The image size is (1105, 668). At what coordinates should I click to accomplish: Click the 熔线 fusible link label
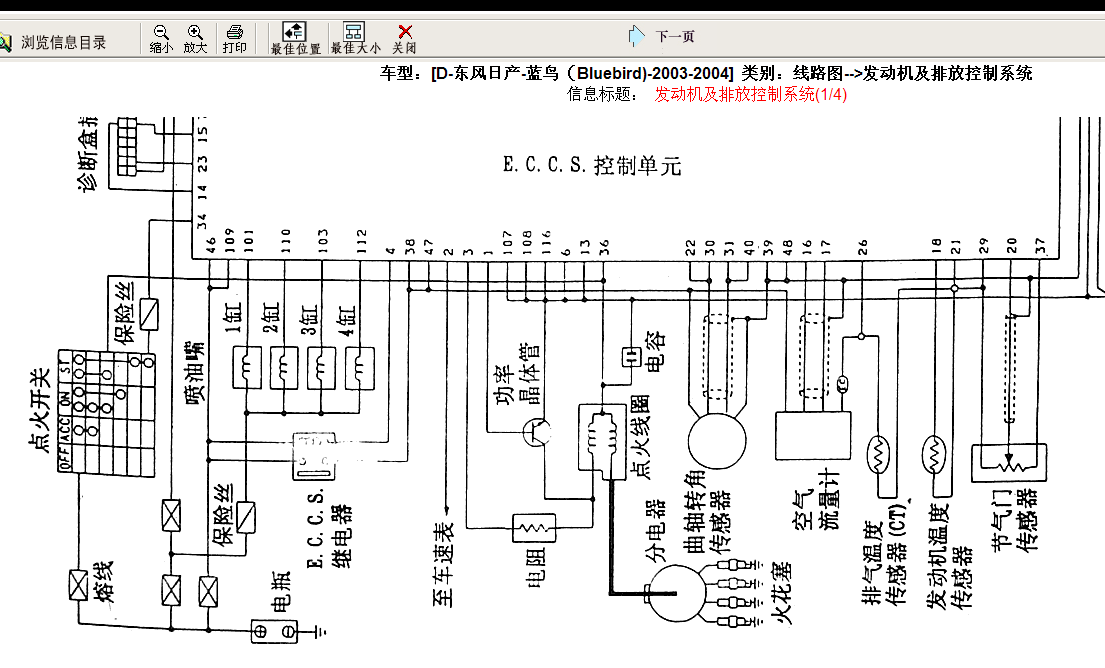(x=103, y=581)
